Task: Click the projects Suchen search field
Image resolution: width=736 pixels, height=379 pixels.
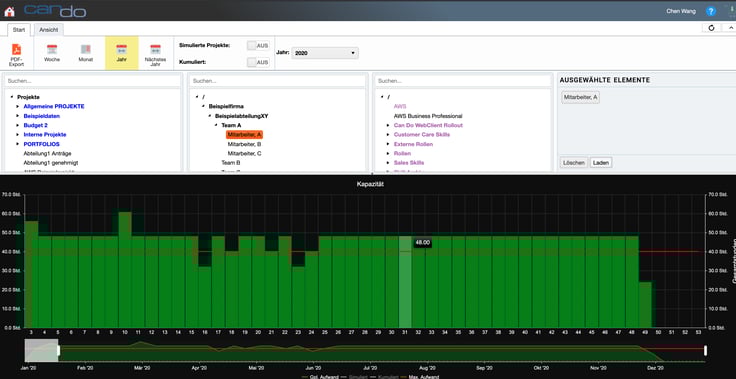Action: point(92,81)
